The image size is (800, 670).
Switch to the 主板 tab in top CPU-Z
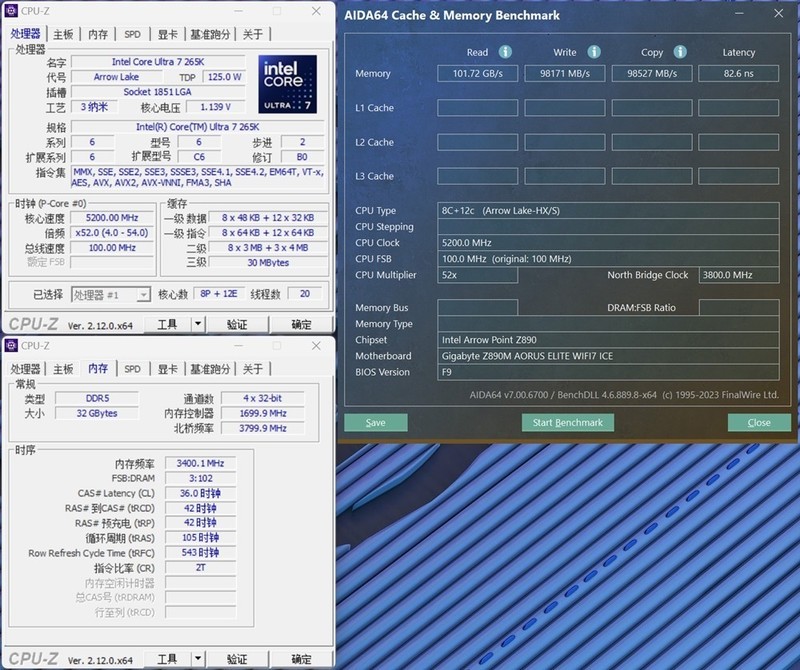63,33
